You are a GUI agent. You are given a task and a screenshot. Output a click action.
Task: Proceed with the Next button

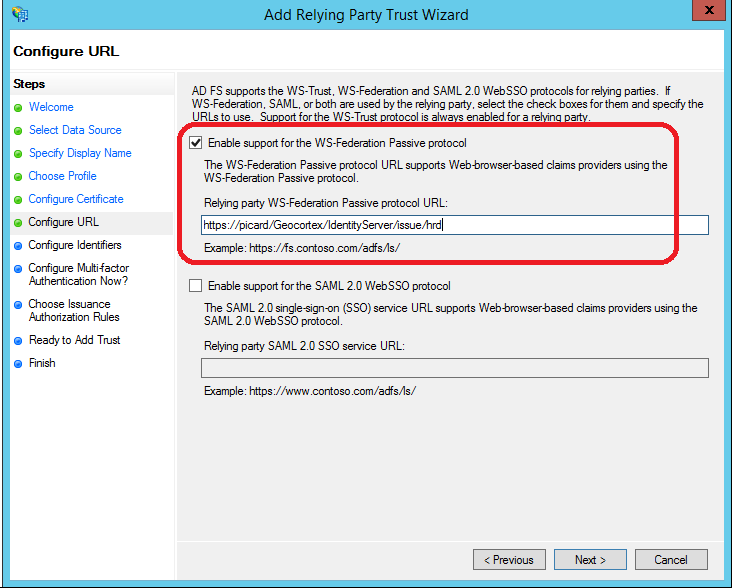click(590, 560)
